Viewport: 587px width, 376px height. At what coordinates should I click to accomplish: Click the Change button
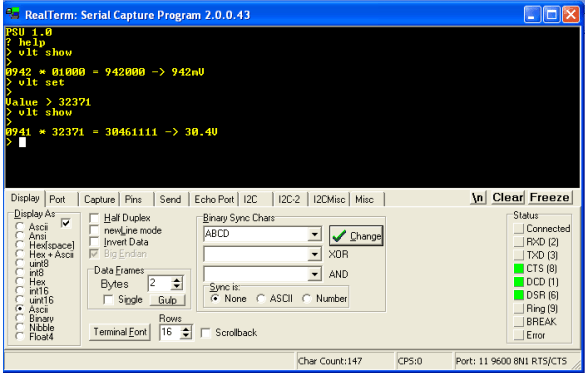356,236
